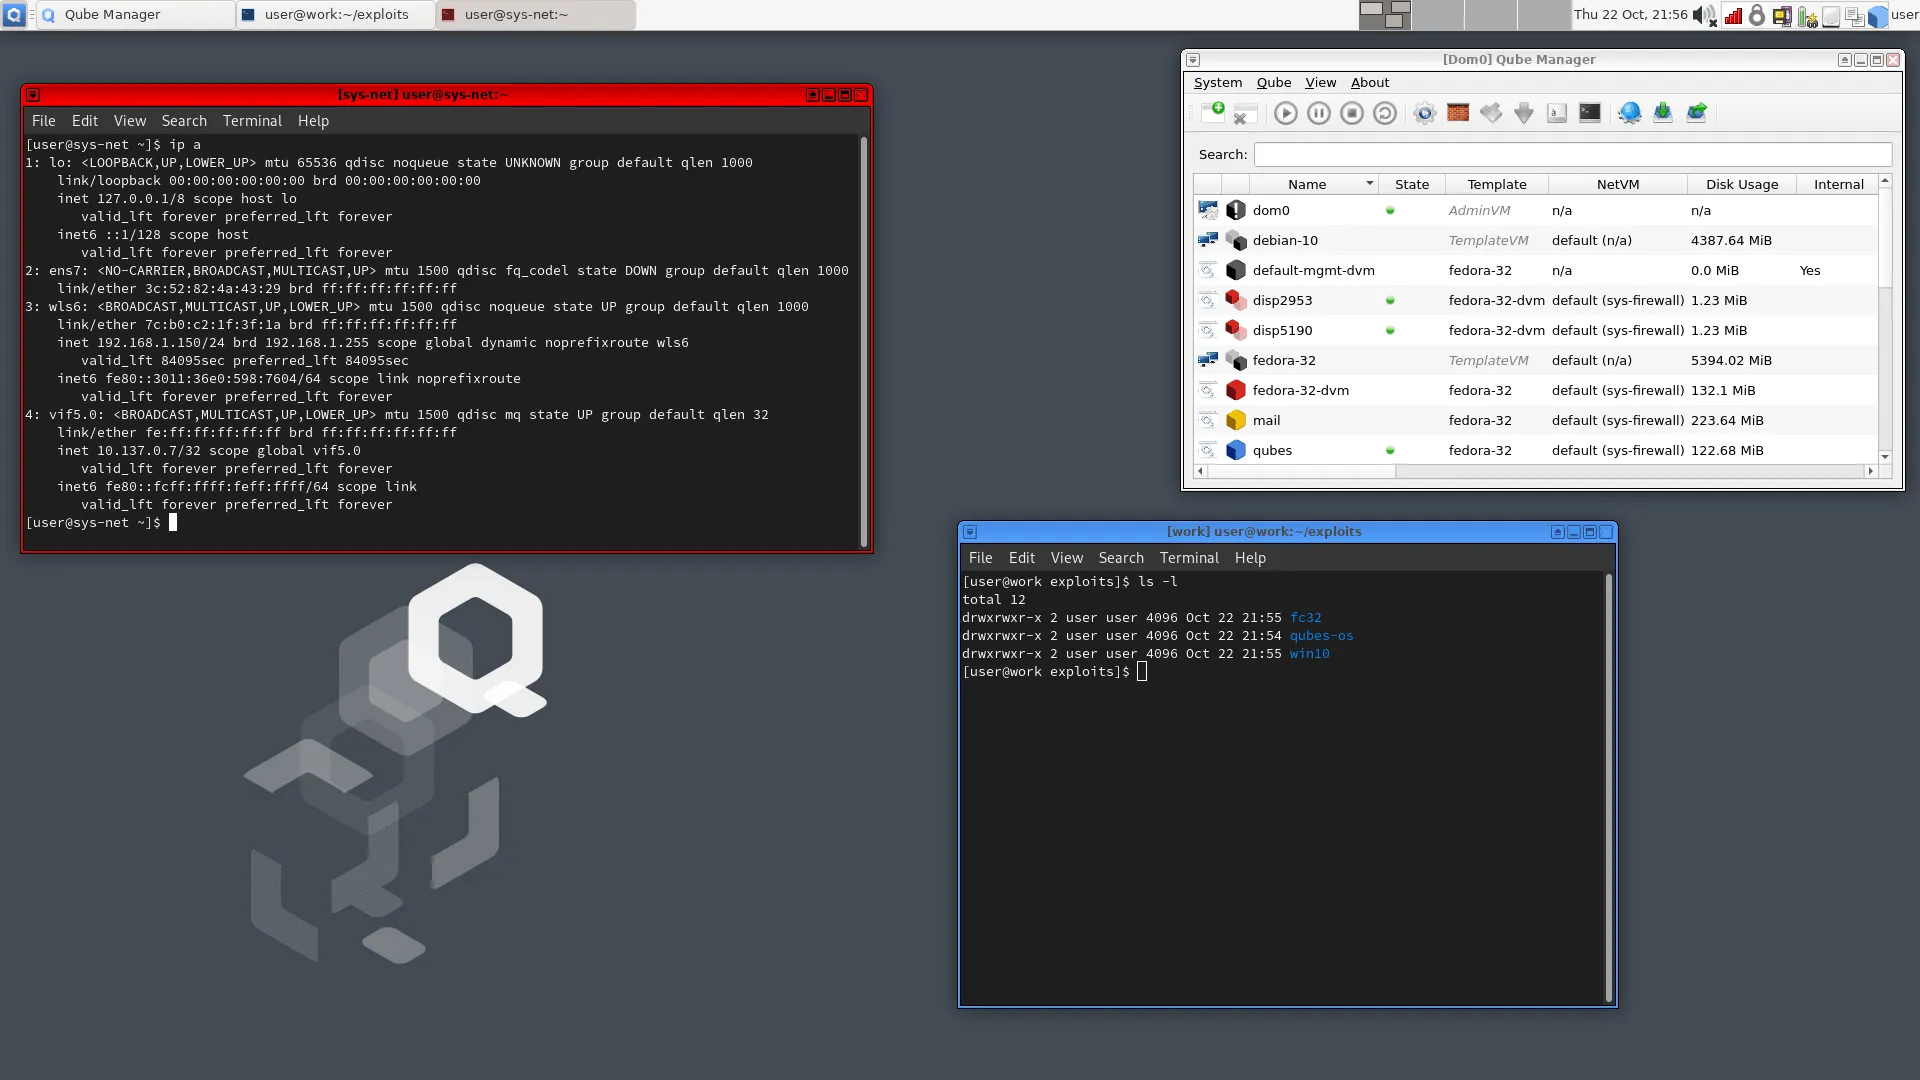1920x1080 pixels.
Task: Select the fedora-32-dvm qube row
Action: pos(1535,390)
